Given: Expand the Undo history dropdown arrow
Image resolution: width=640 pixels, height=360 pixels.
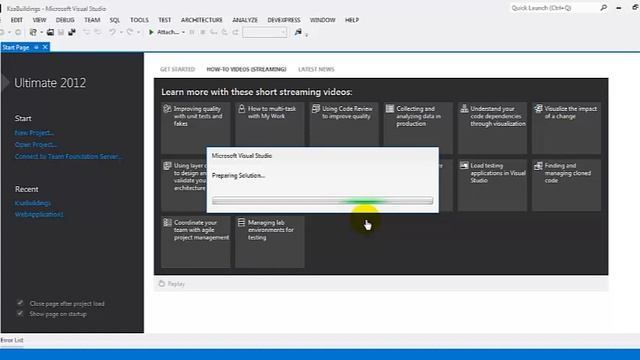Looking at the screenshot, I should [x=120, y=32].
